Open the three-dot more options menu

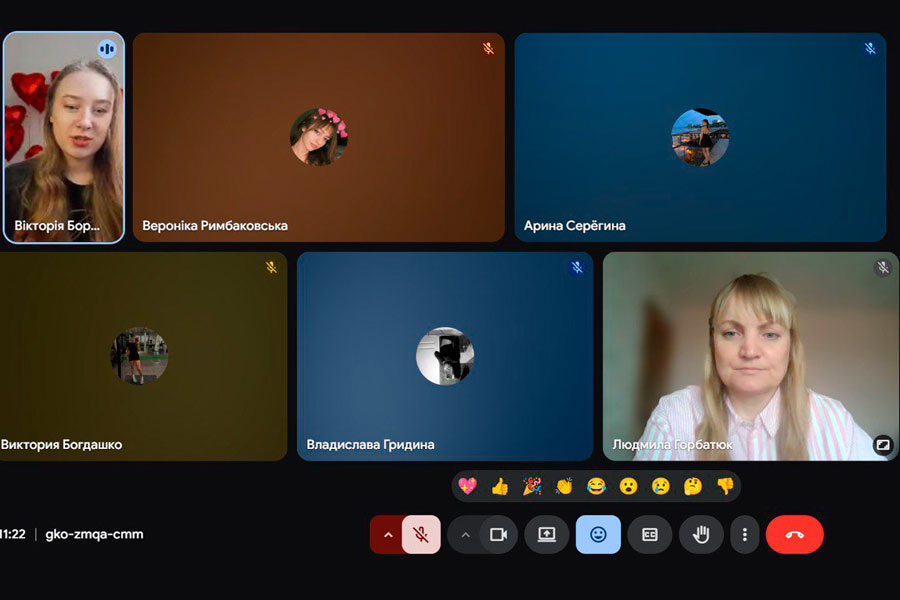(744, 535)
